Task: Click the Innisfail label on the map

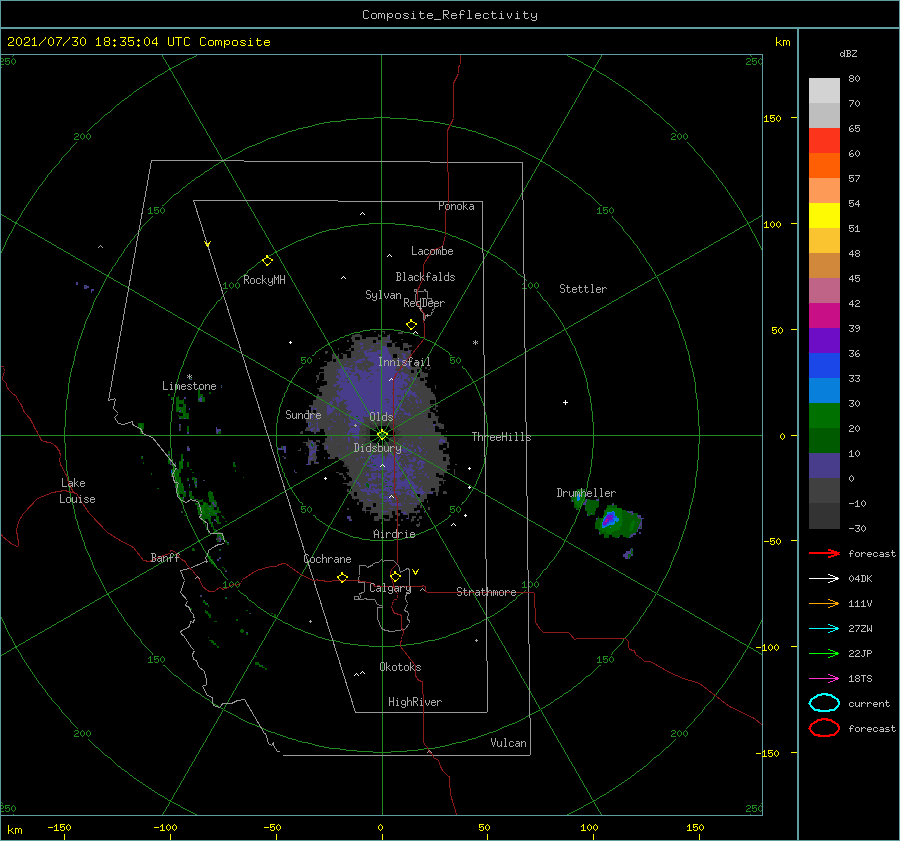Action: point(404,362)
